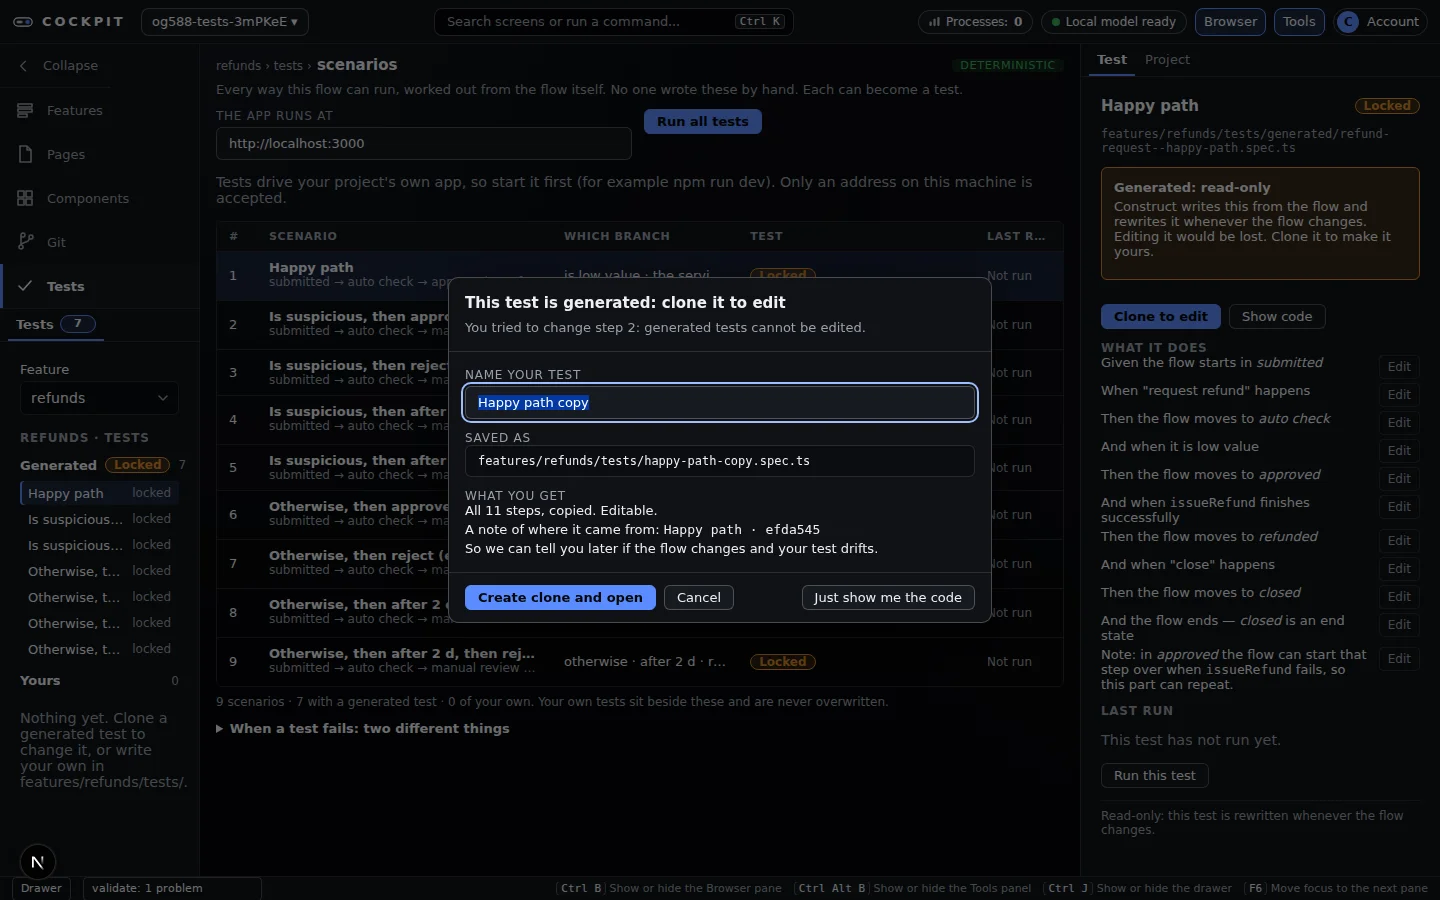Click the Features sidebar icon

point(25,110)
